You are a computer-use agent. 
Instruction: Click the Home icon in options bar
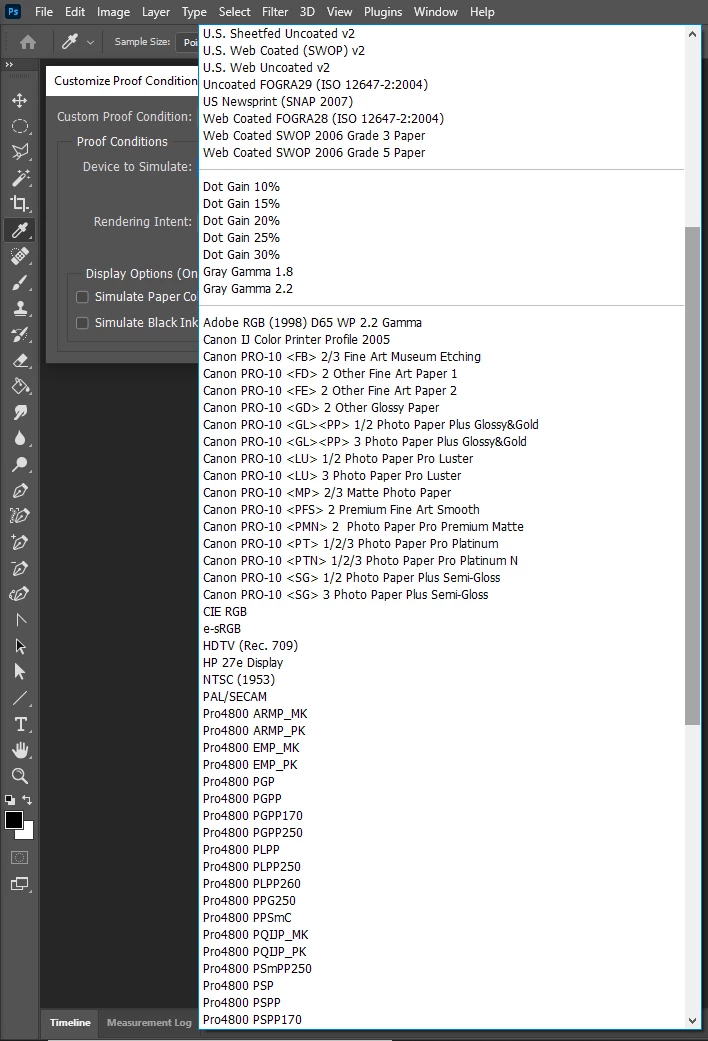click(28, 42)
